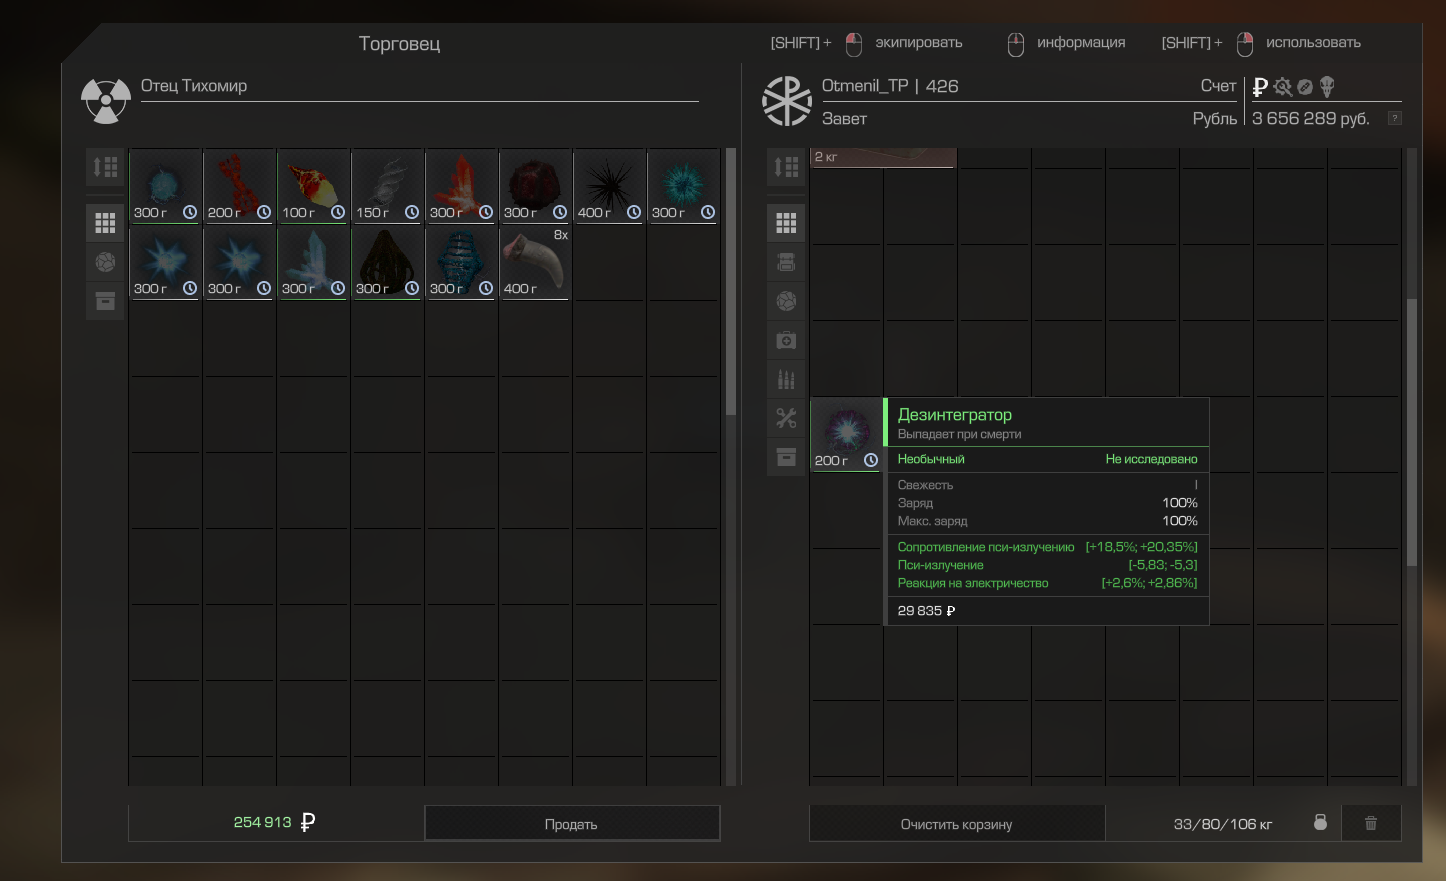The height and width of the screenshot is (881, 1446).
Task: Click Очистить корзину to clear cart
Action: tap(956, 824)
